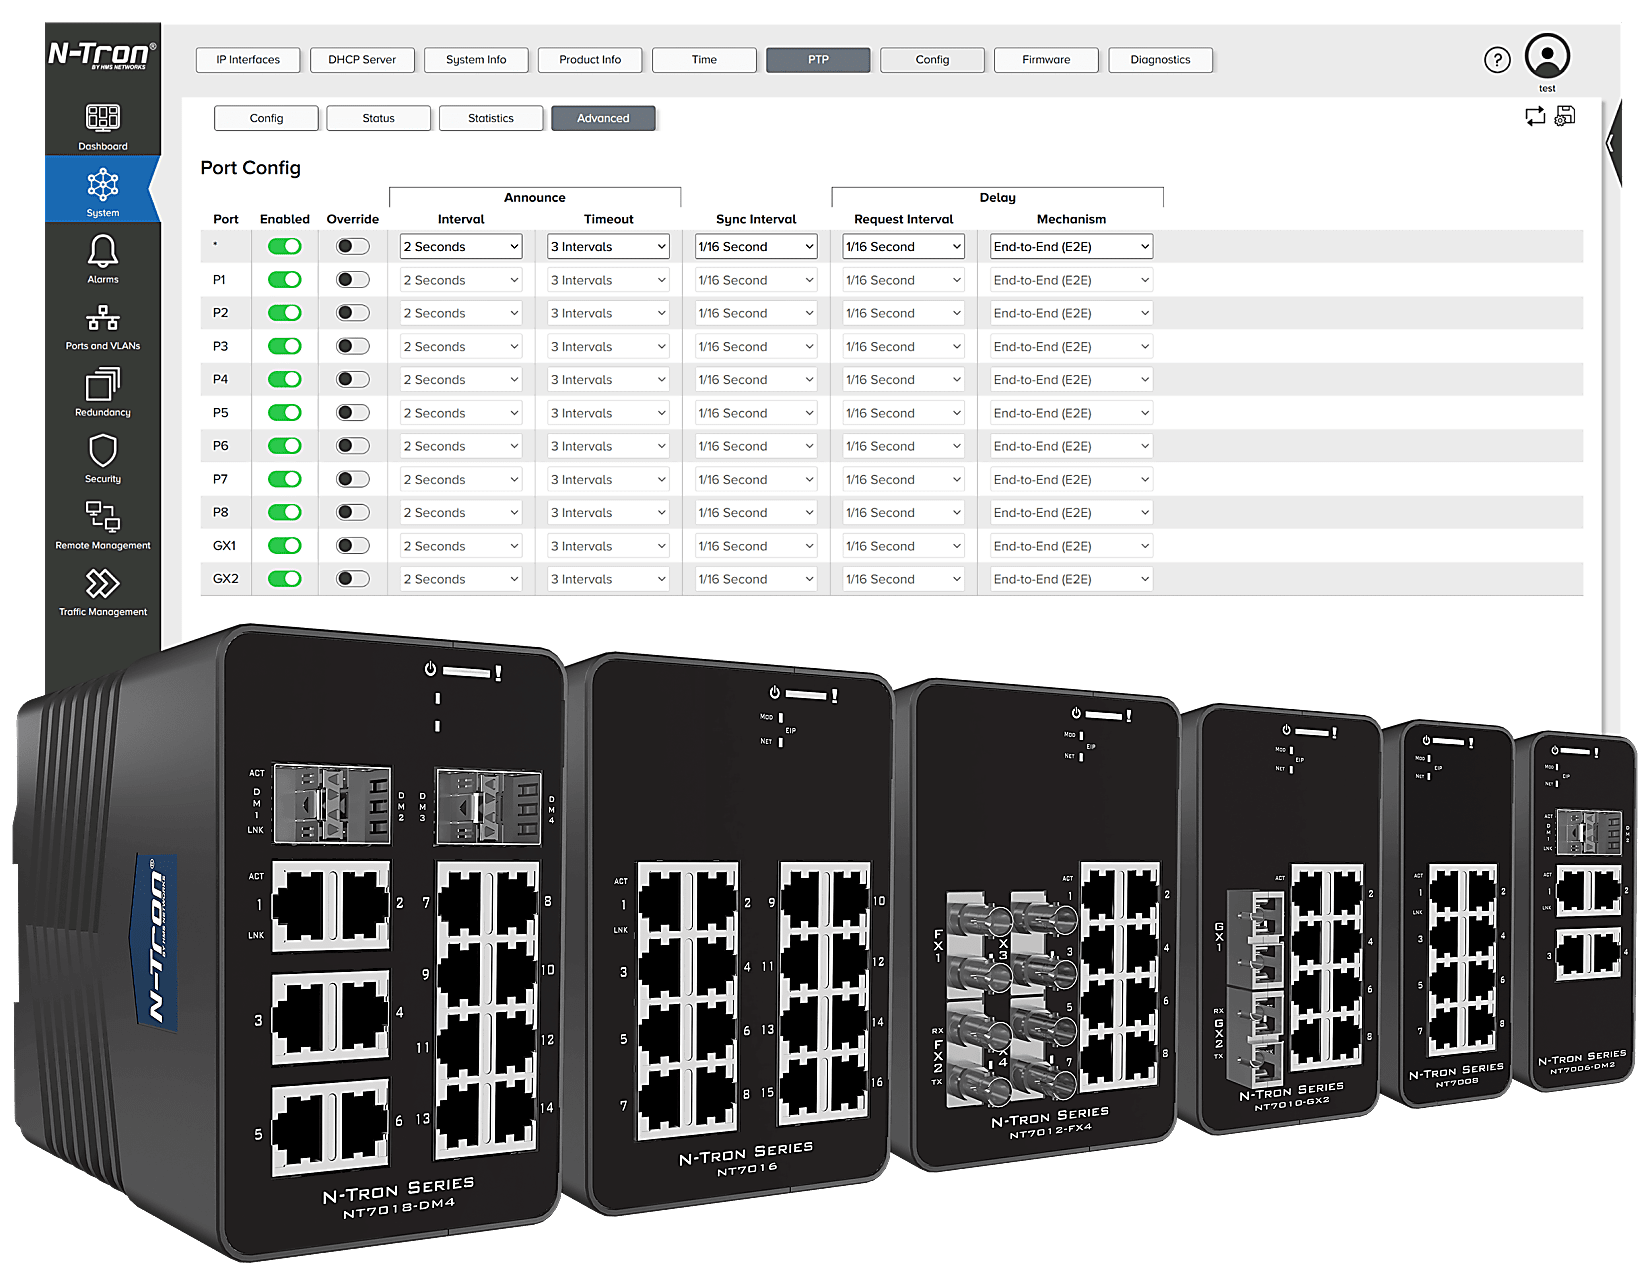Click the Mechanism column header
The width and height of the screenshot is (1650, 1286).
click(1071, 219)
